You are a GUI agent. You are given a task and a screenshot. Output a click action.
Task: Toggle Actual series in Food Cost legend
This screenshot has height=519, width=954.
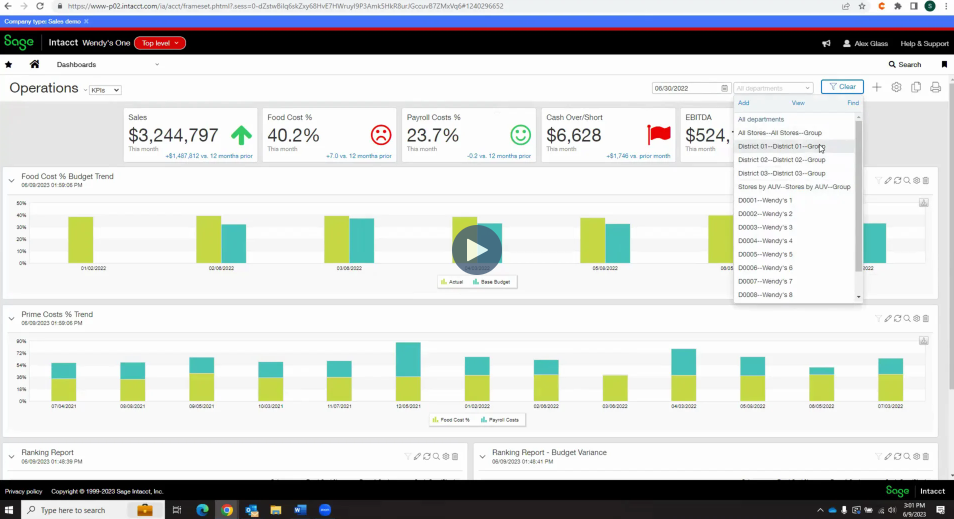[452, 282]
